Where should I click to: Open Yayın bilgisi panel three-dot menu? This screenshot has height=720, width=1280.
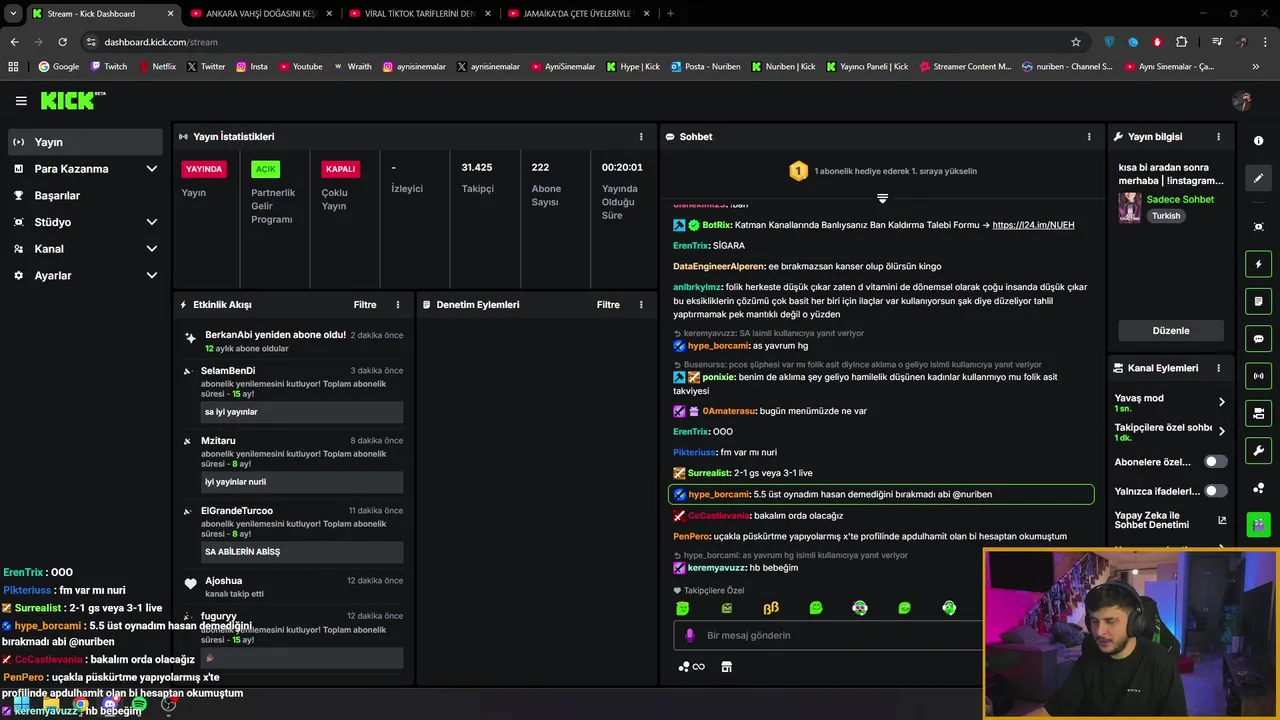[1218, 136]
